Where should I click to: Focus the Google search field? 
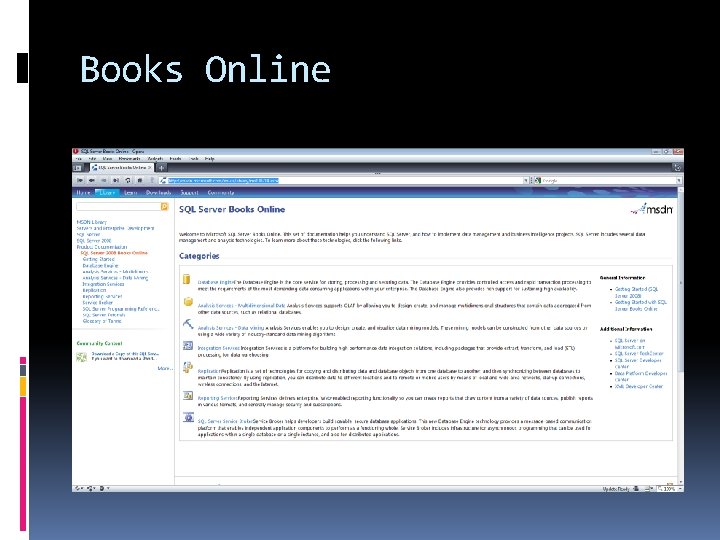[x=609, y=180]
